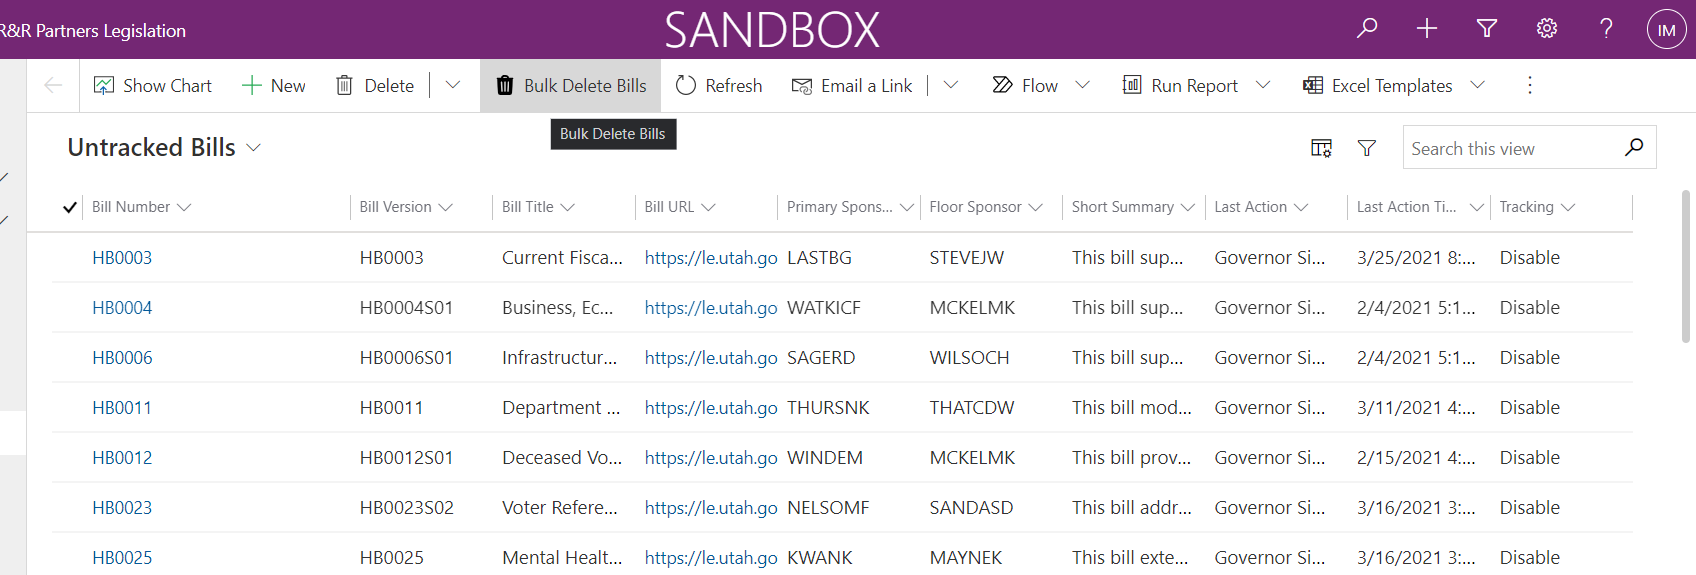Expand the Flow dropdown chevron
Image resolution: width=1696 pixels, height=575 pixels.
(x=1082, y=85)
